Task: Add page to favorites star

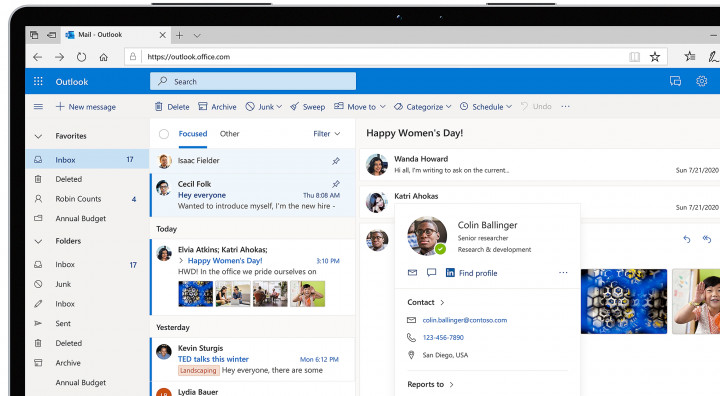Action: [655, 57]
